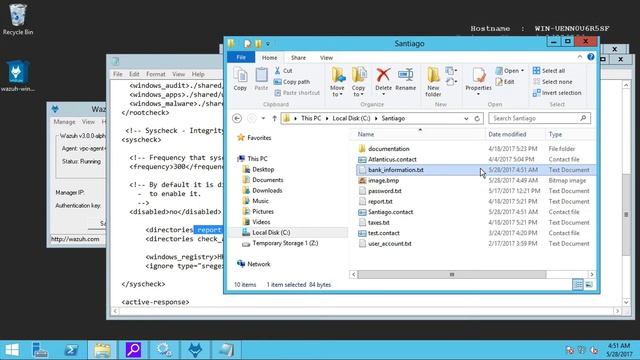Open the Manage menu in Wazuh window

pos(64,122)
